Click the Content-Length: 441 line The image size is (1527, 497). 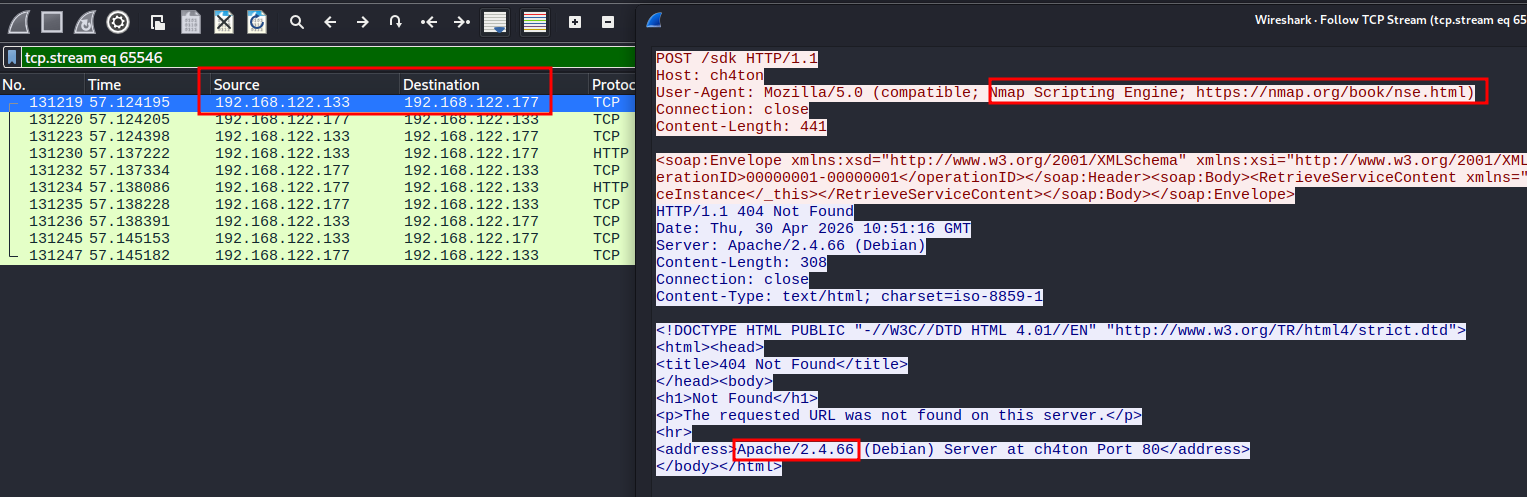coord(741,126)
